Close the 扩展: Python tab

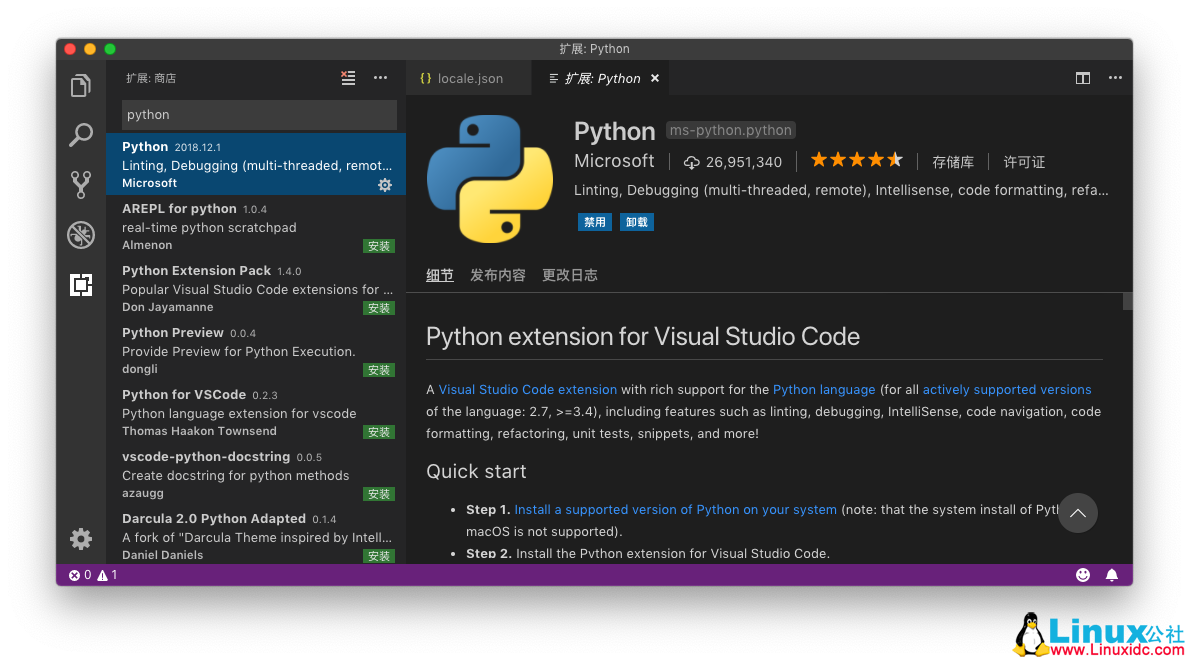[655, 78]
